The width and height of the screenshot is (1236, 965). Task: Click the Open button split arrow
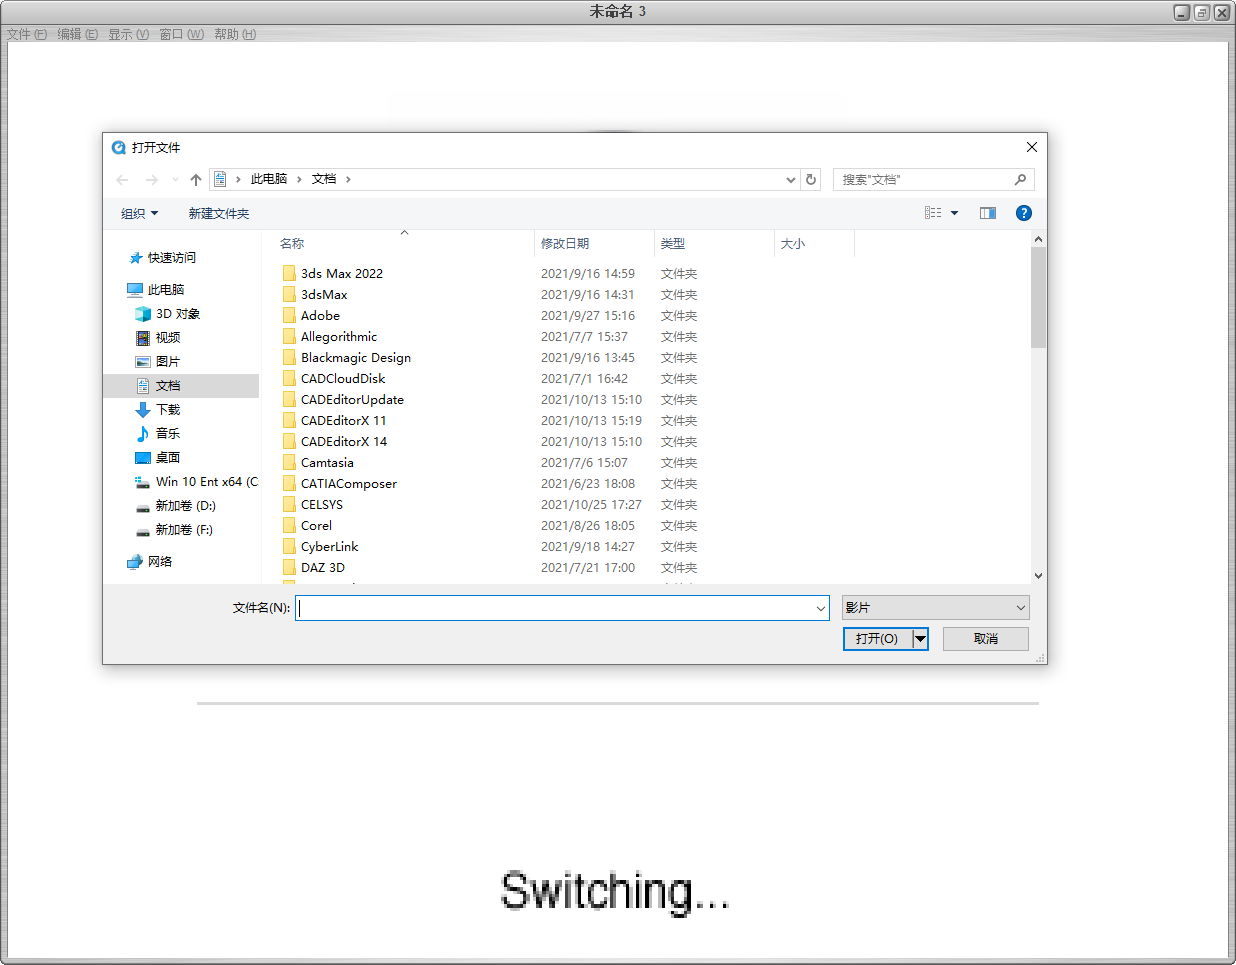click(x=920, y=639)
